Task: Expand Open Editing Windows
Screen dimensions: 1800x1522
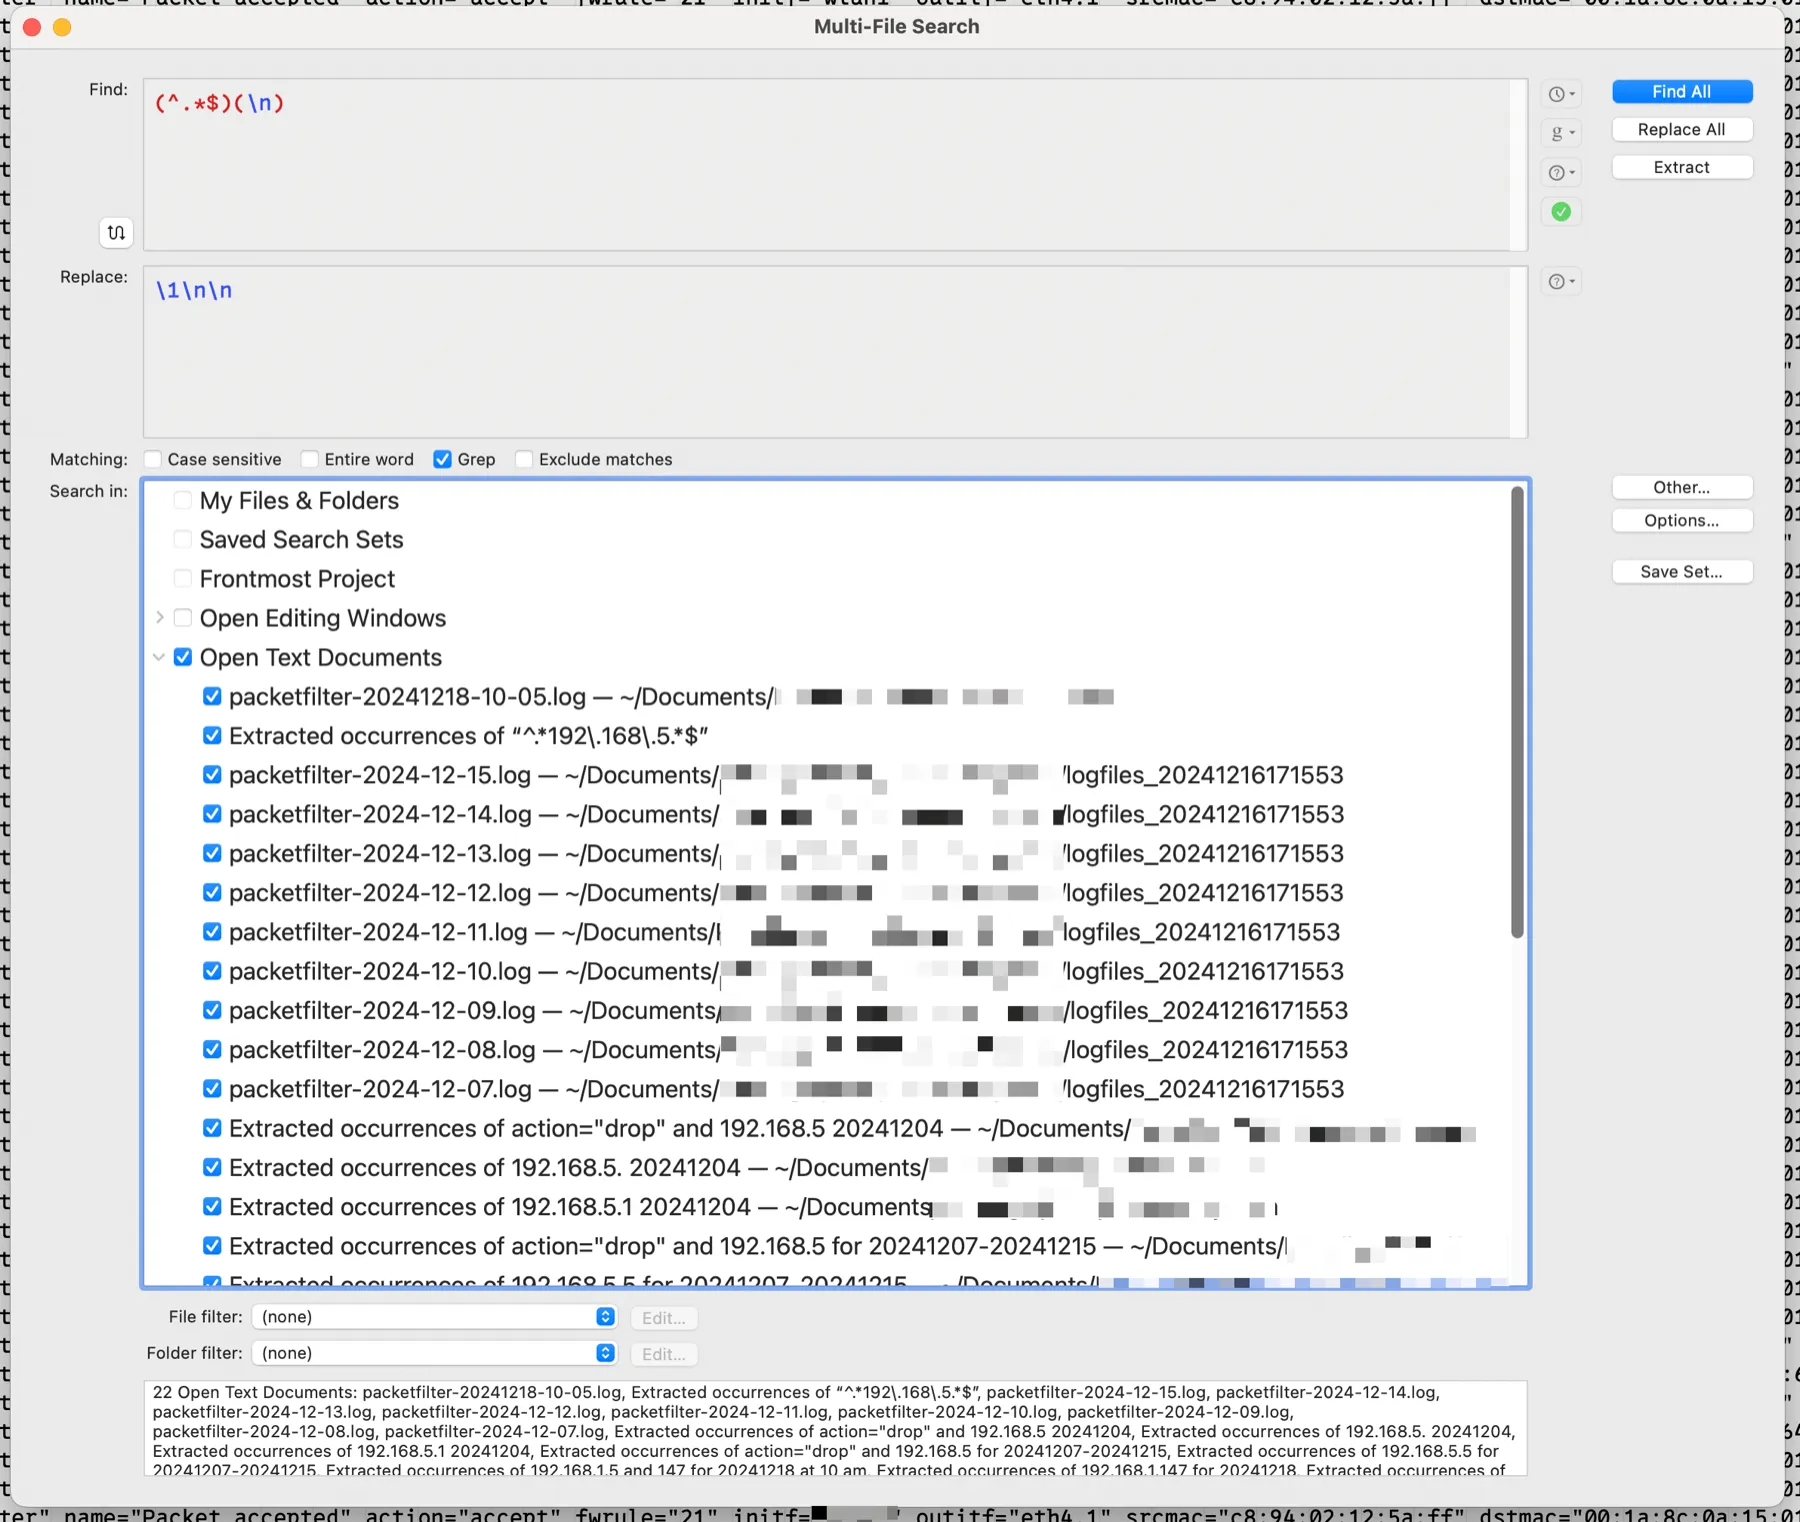Action: click(160, 617)
